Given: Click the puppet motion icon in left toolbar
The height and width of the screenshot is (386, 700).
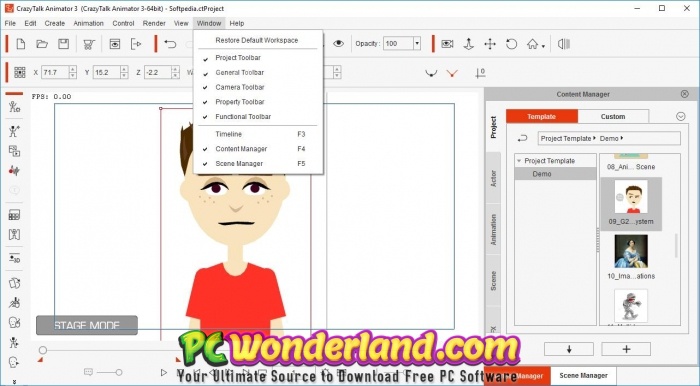Looking at the screenshot, I should pos(14,131).
